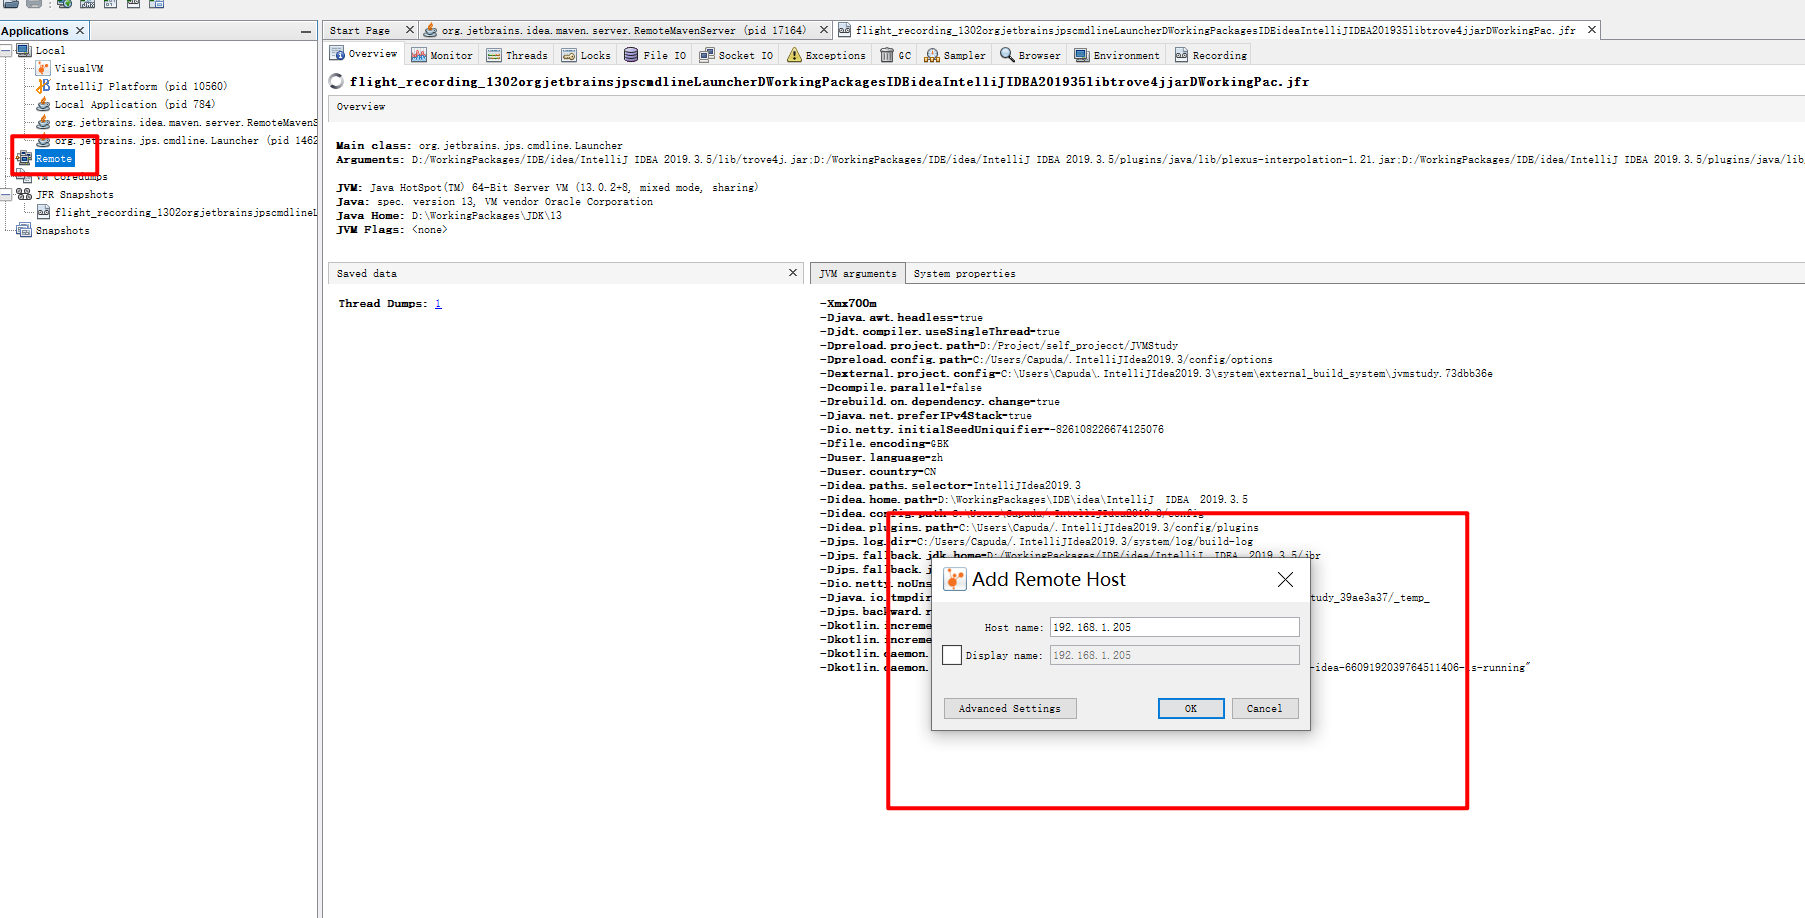Collapse the JFR Snapshots tree node
This screenshot has width=1805, height=918.
tap(6, 194)
